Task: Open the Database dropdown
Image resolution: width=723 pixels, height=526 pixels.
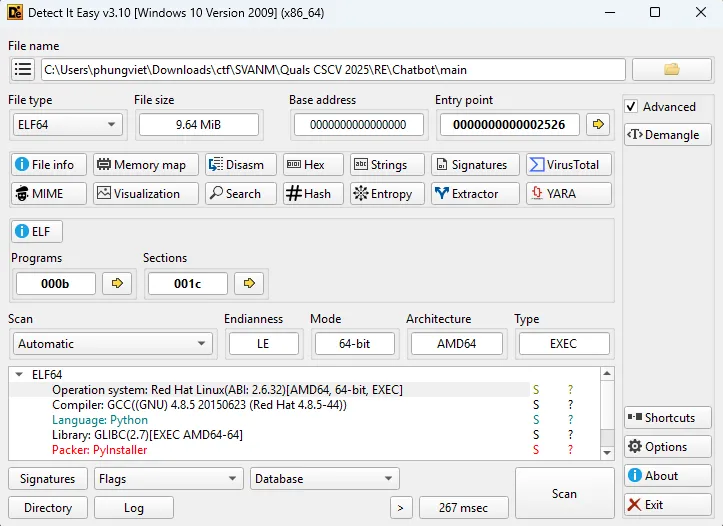Action: click(x=324, y=479)
